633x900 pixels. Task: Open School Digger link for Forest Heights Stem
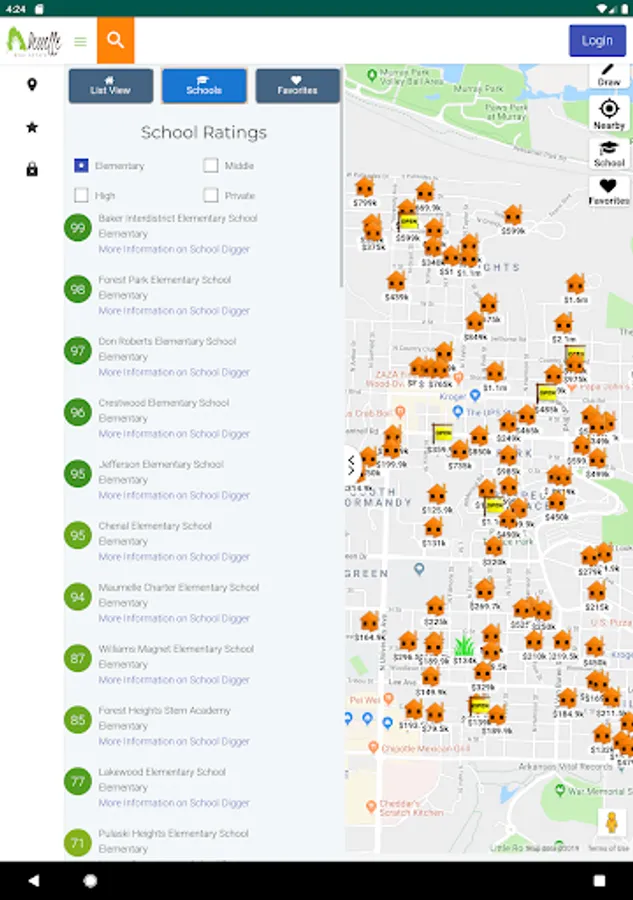(x=174, y=741)
